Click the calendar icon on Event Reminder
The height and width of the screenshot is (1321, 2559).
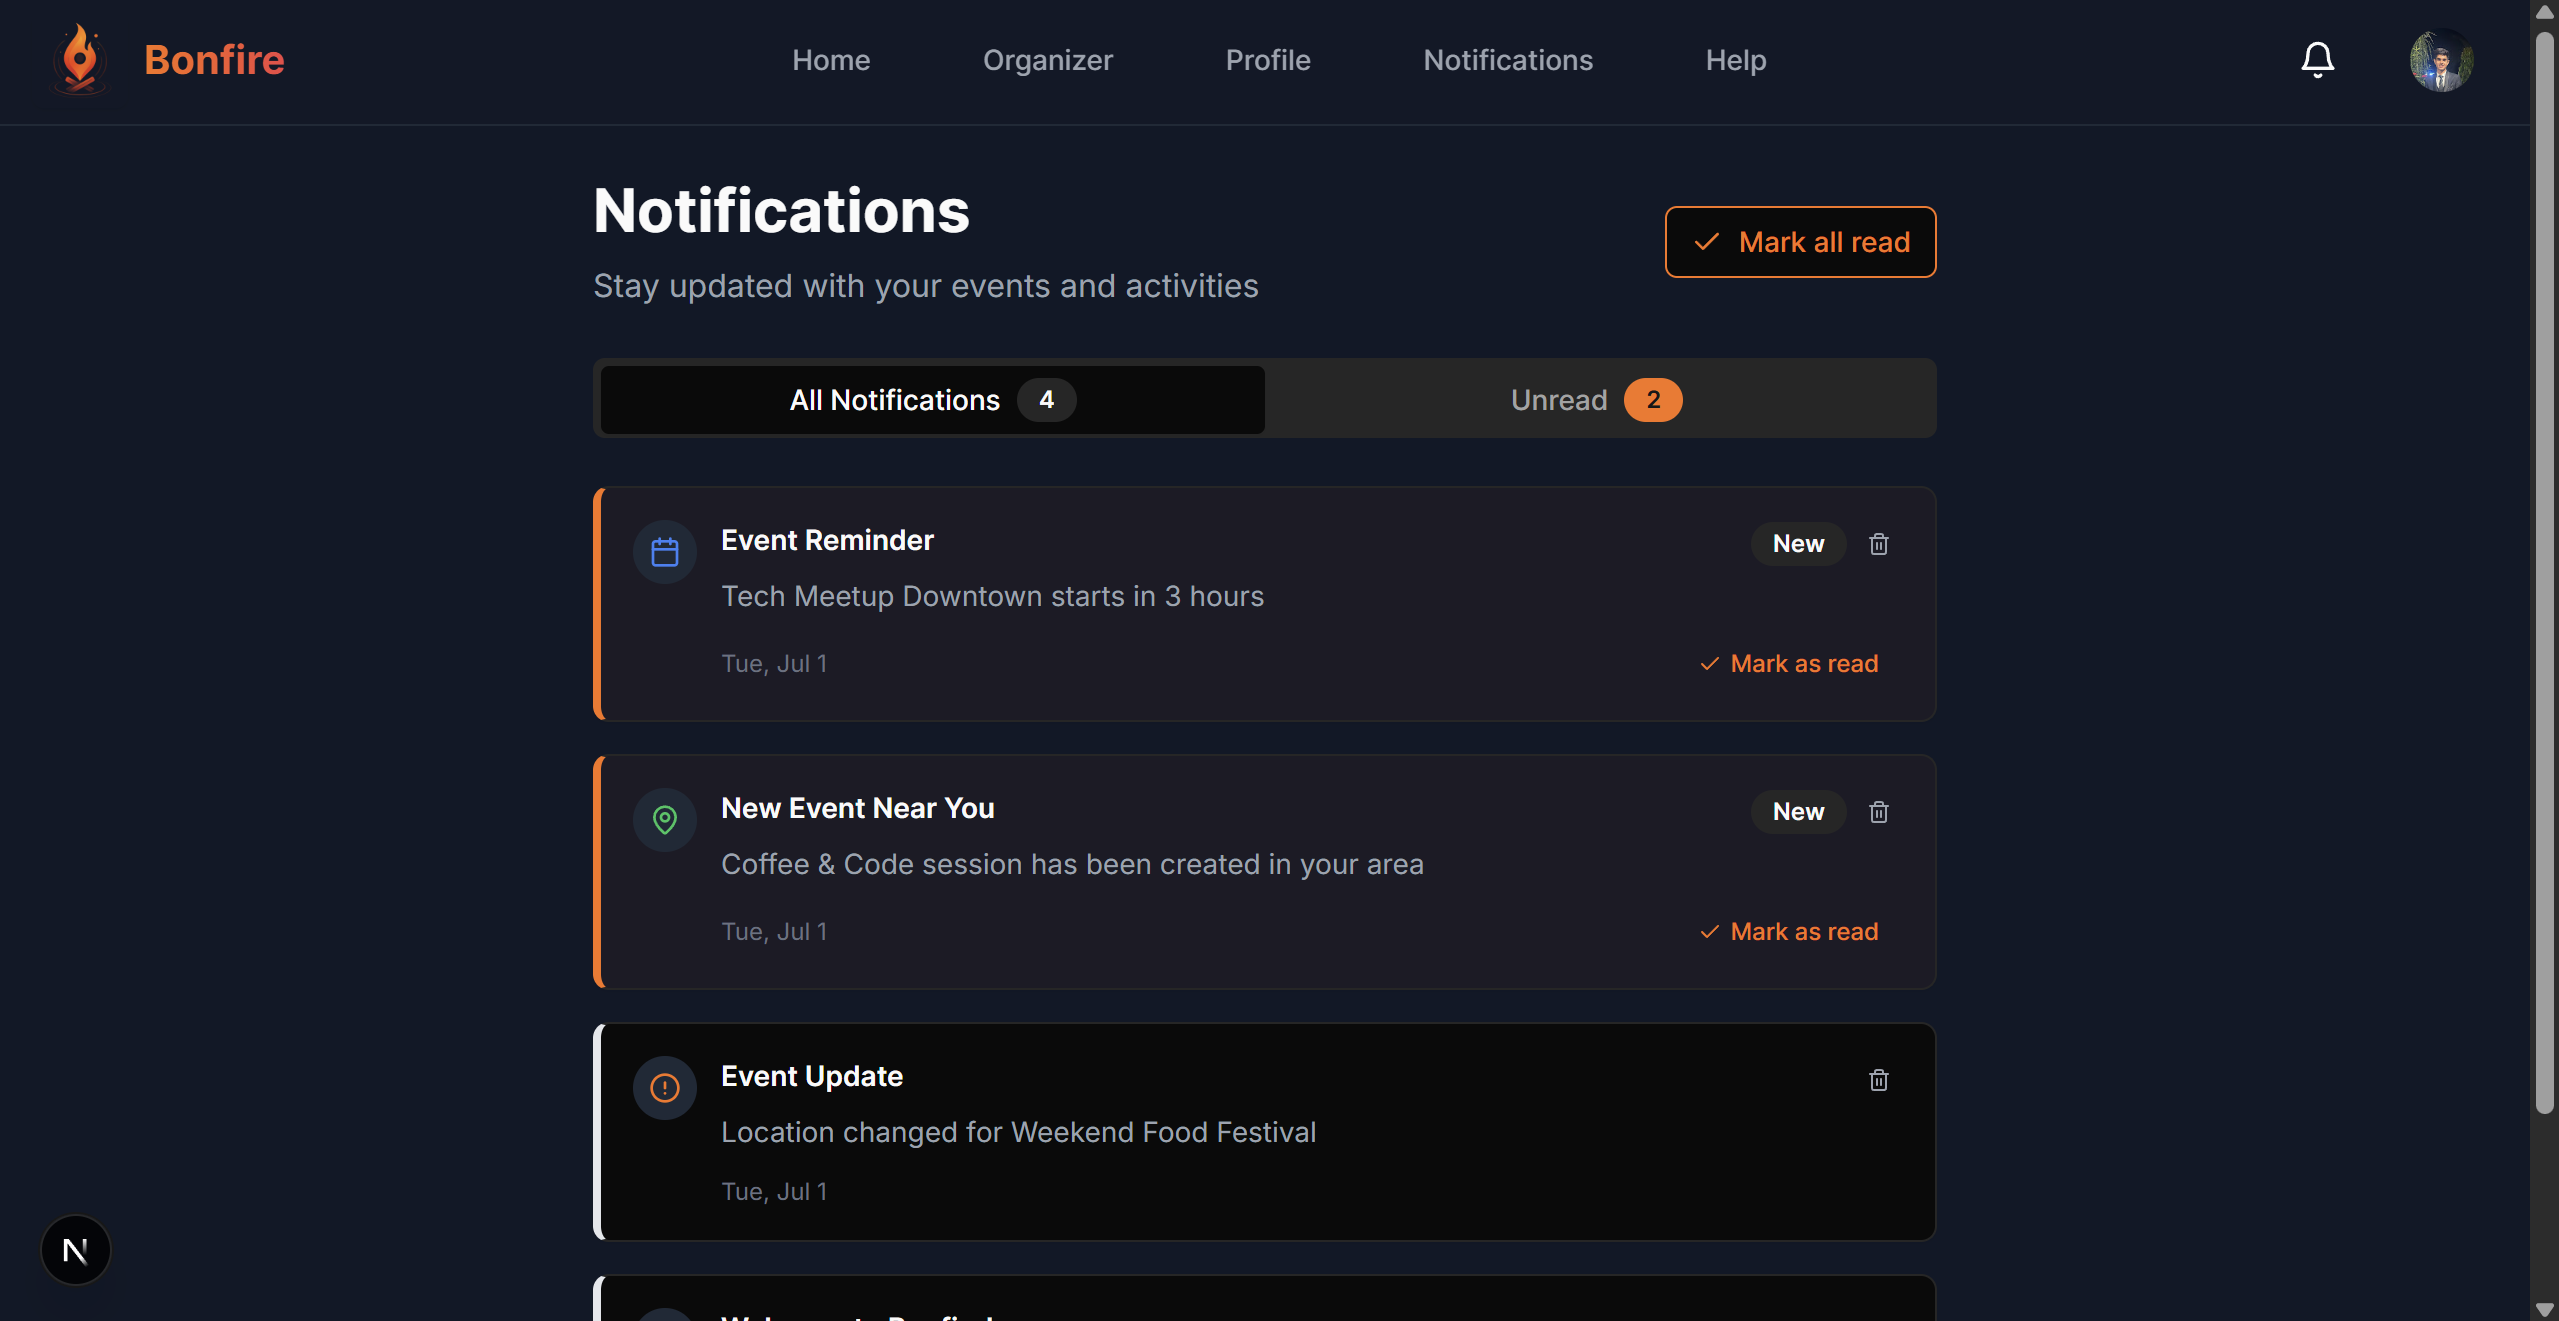pyautogui.click(x=665, y=552)
